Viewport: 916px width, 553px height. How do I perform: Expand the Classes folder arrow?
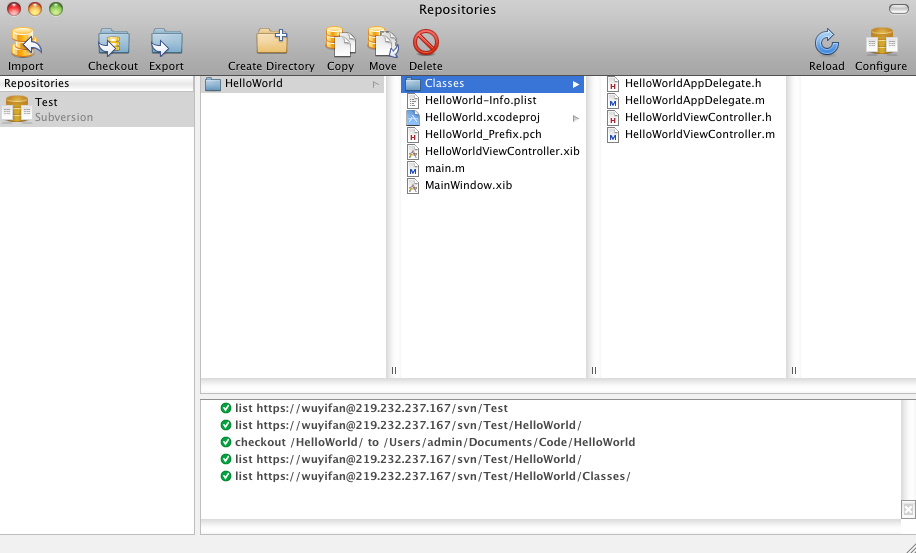(x=575, y=84)
